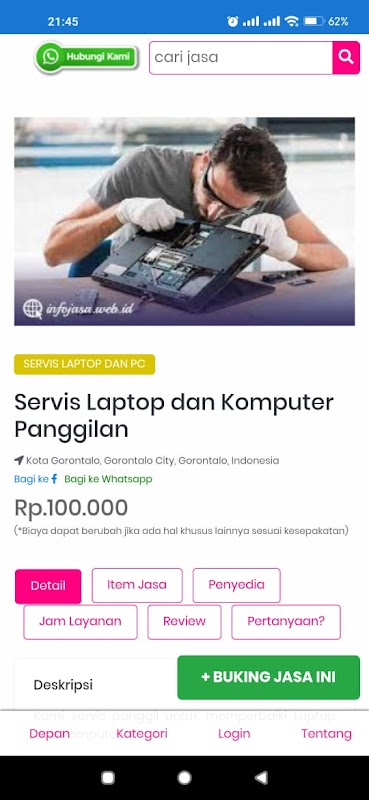
Task: Tap the alarm icon in status bar
Action: (233, 21)
